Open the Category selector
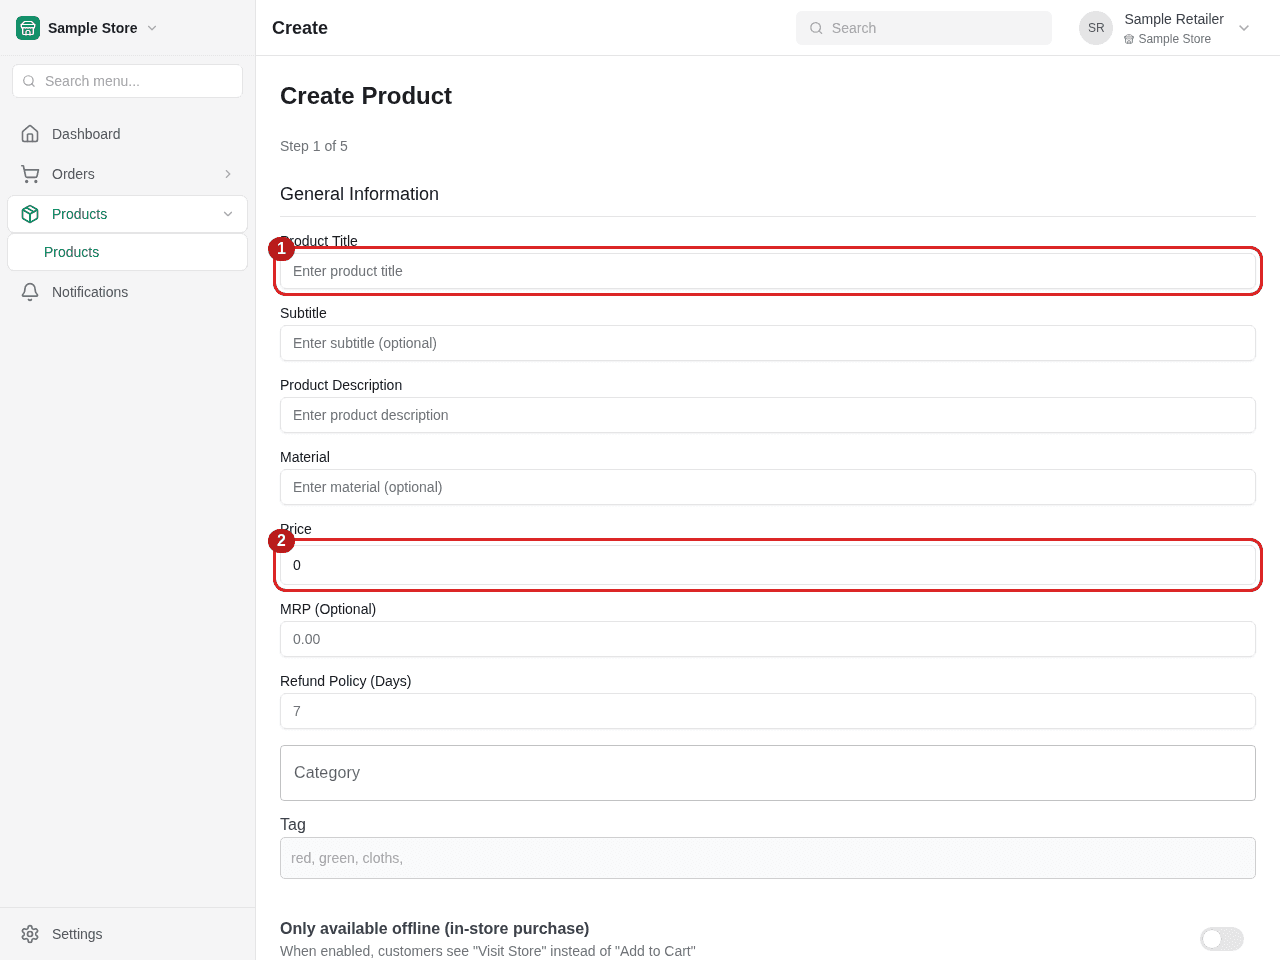 coord(768,773)
